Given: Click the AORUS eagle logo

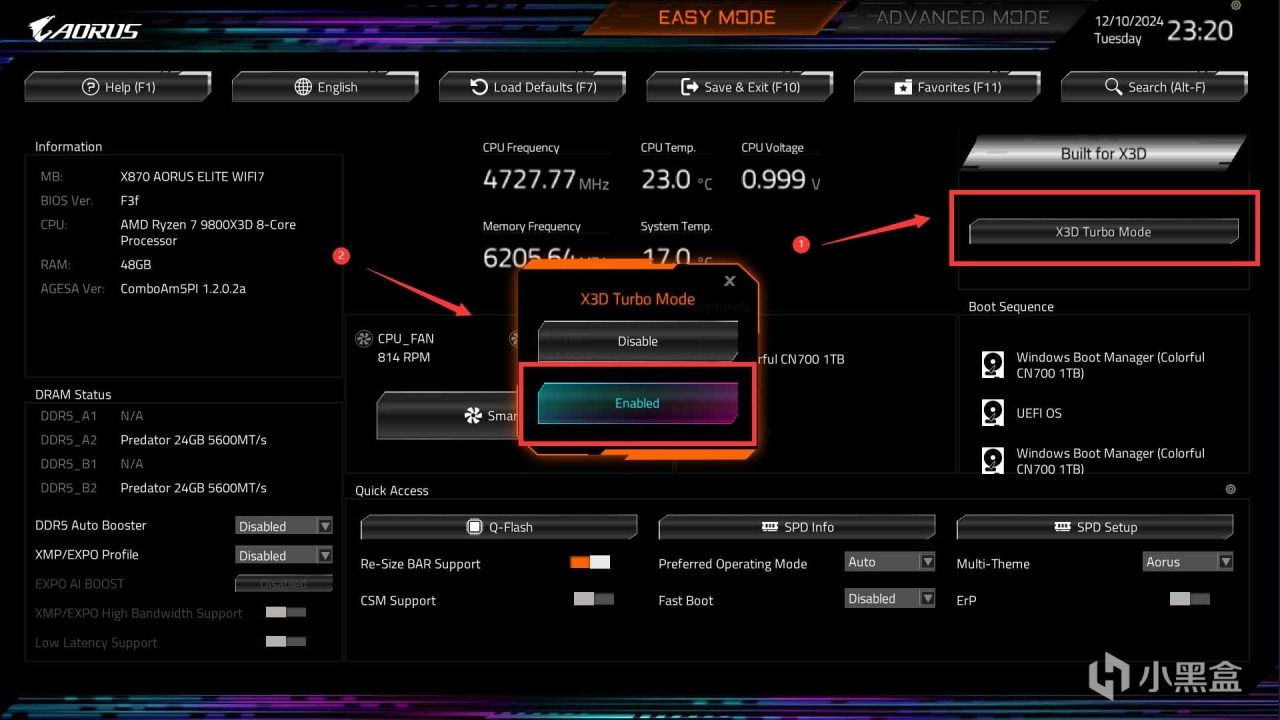Looking at the screenshot, I should [85, 29].
